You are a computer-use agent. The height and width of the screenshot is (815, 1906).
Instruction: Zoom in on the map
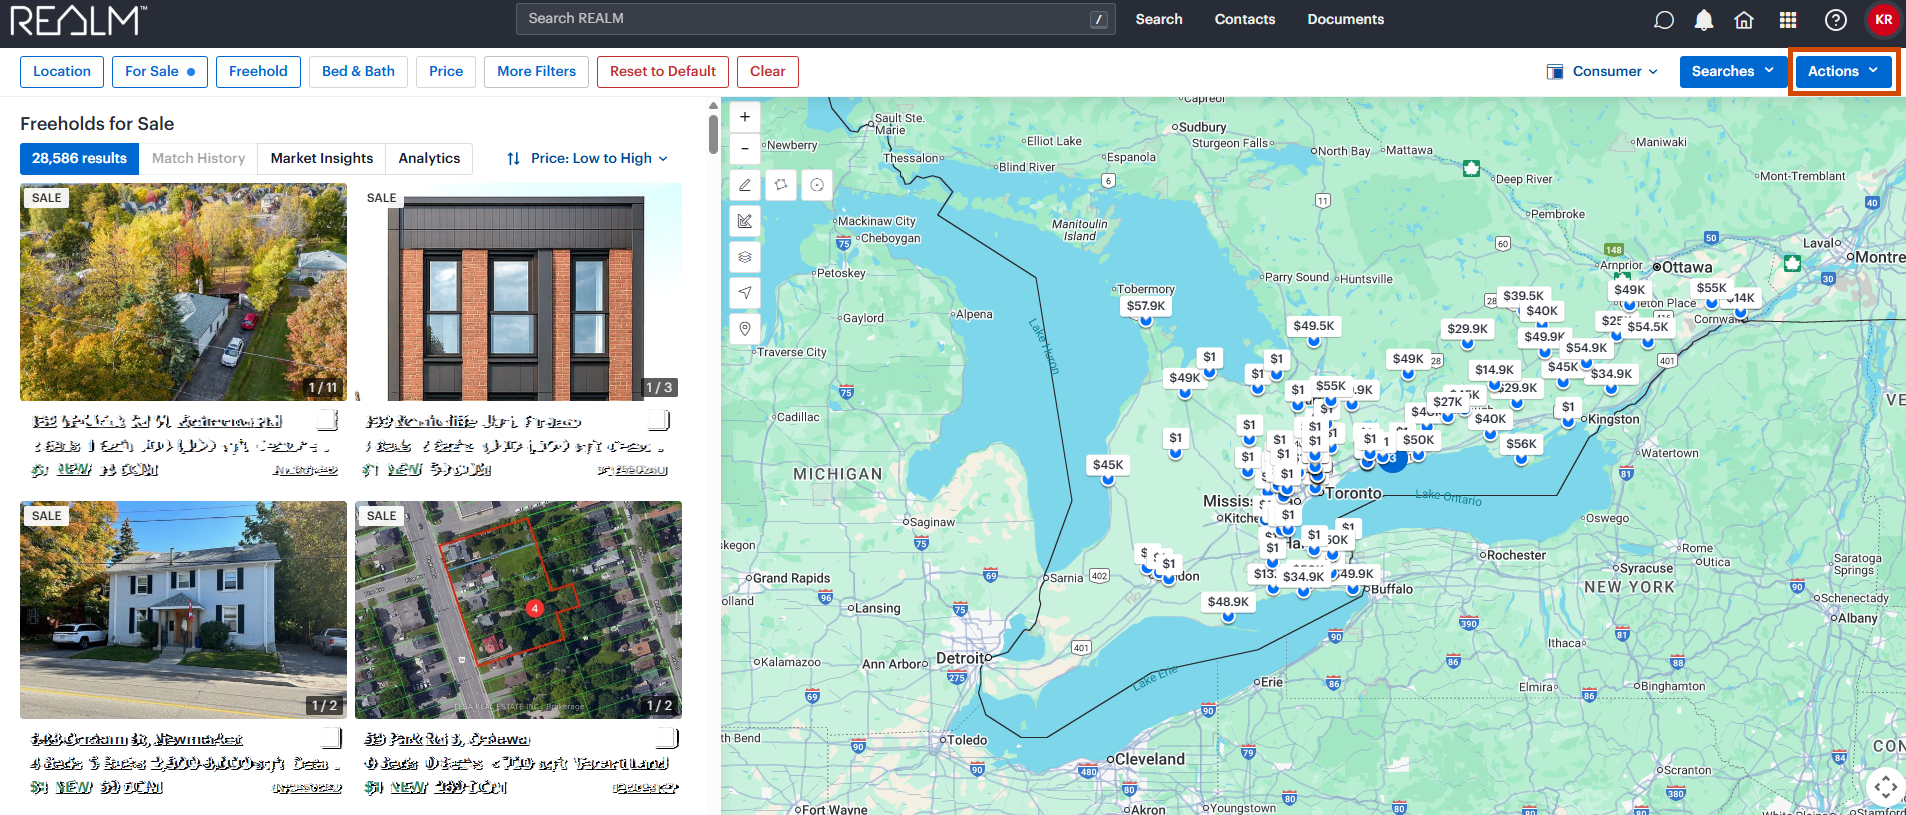click(745, 117)
